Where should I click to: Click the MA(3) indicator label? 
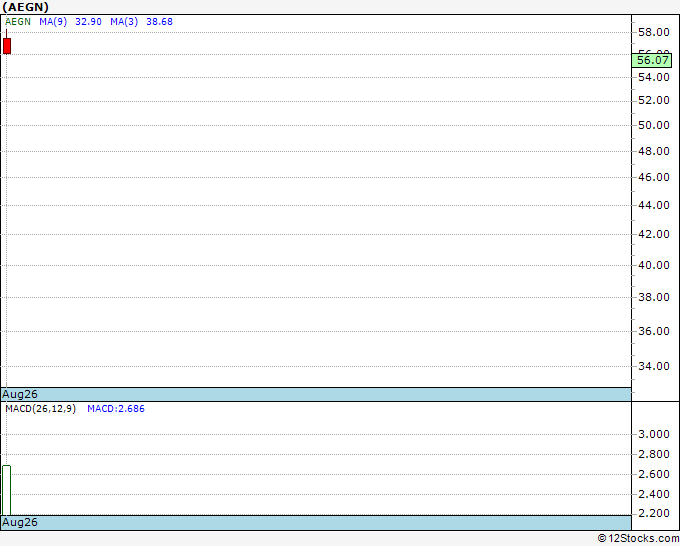point(124,22)
